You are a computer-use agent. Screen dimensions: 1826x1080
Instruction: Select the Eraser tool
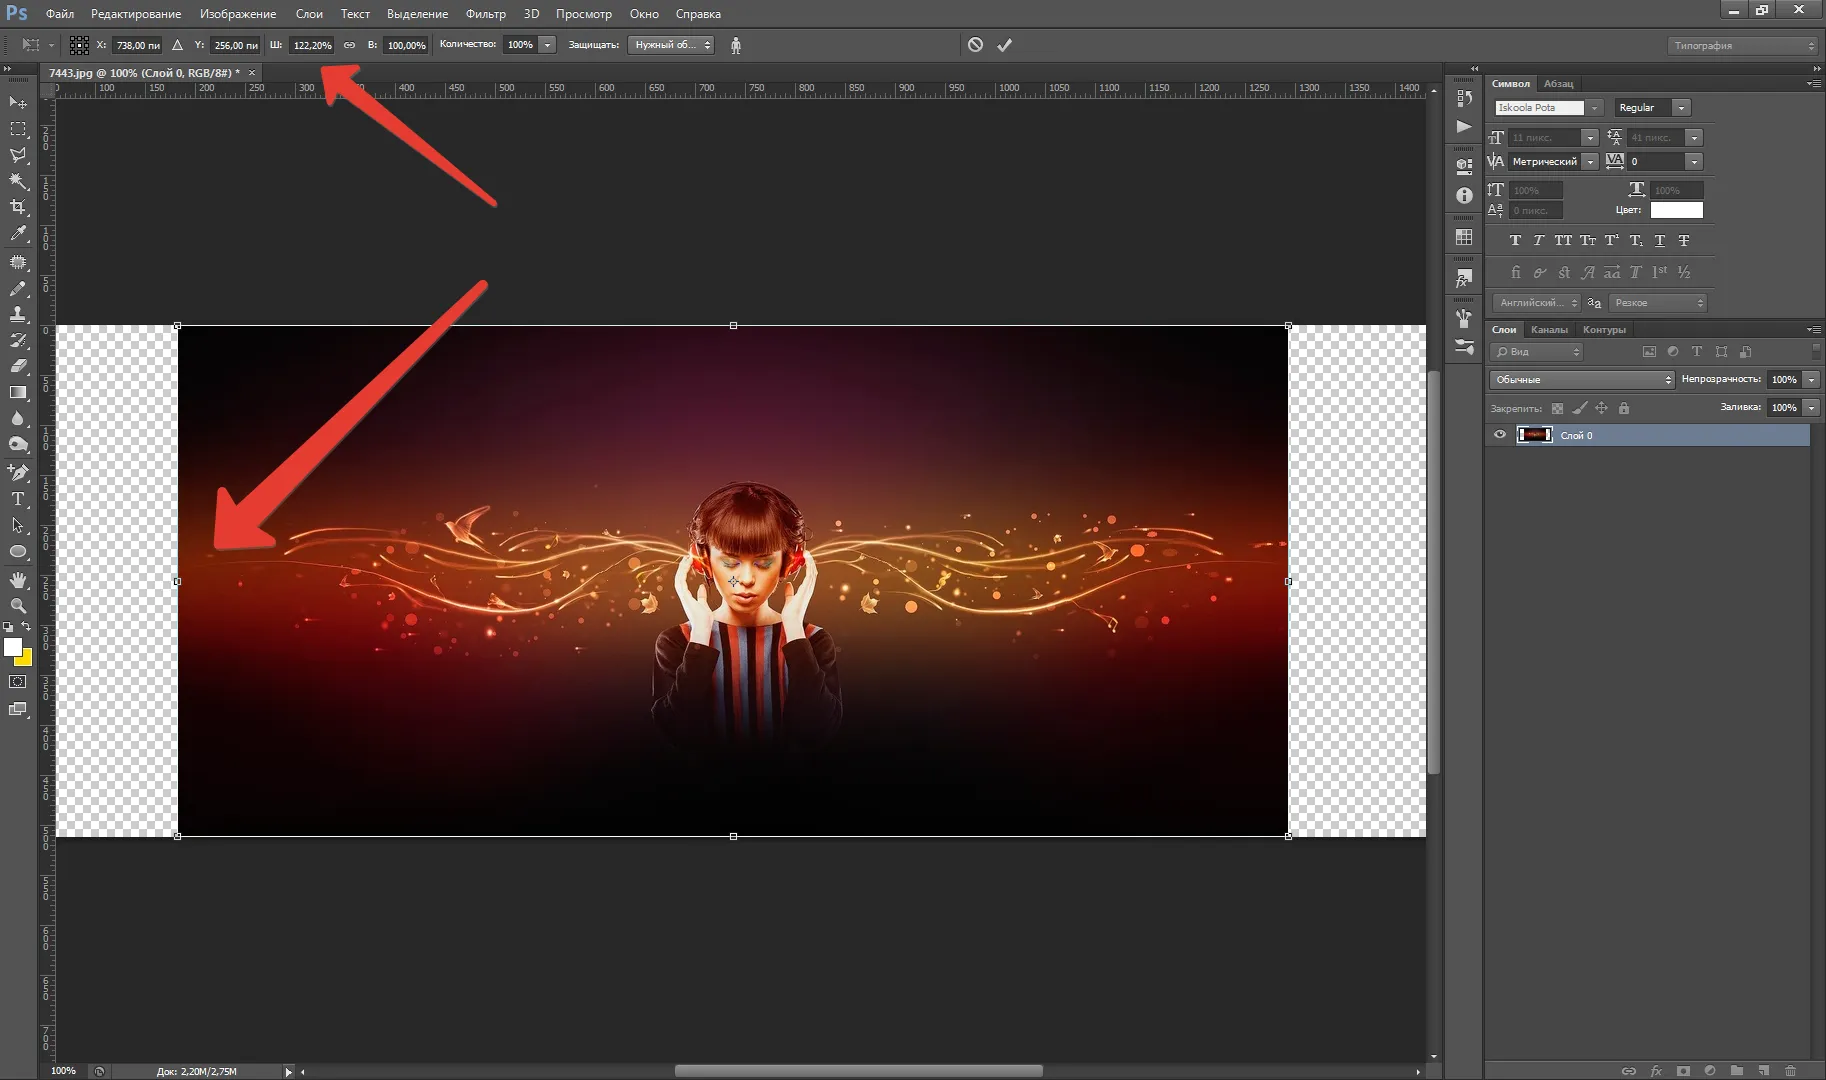[x=18, y=366]
